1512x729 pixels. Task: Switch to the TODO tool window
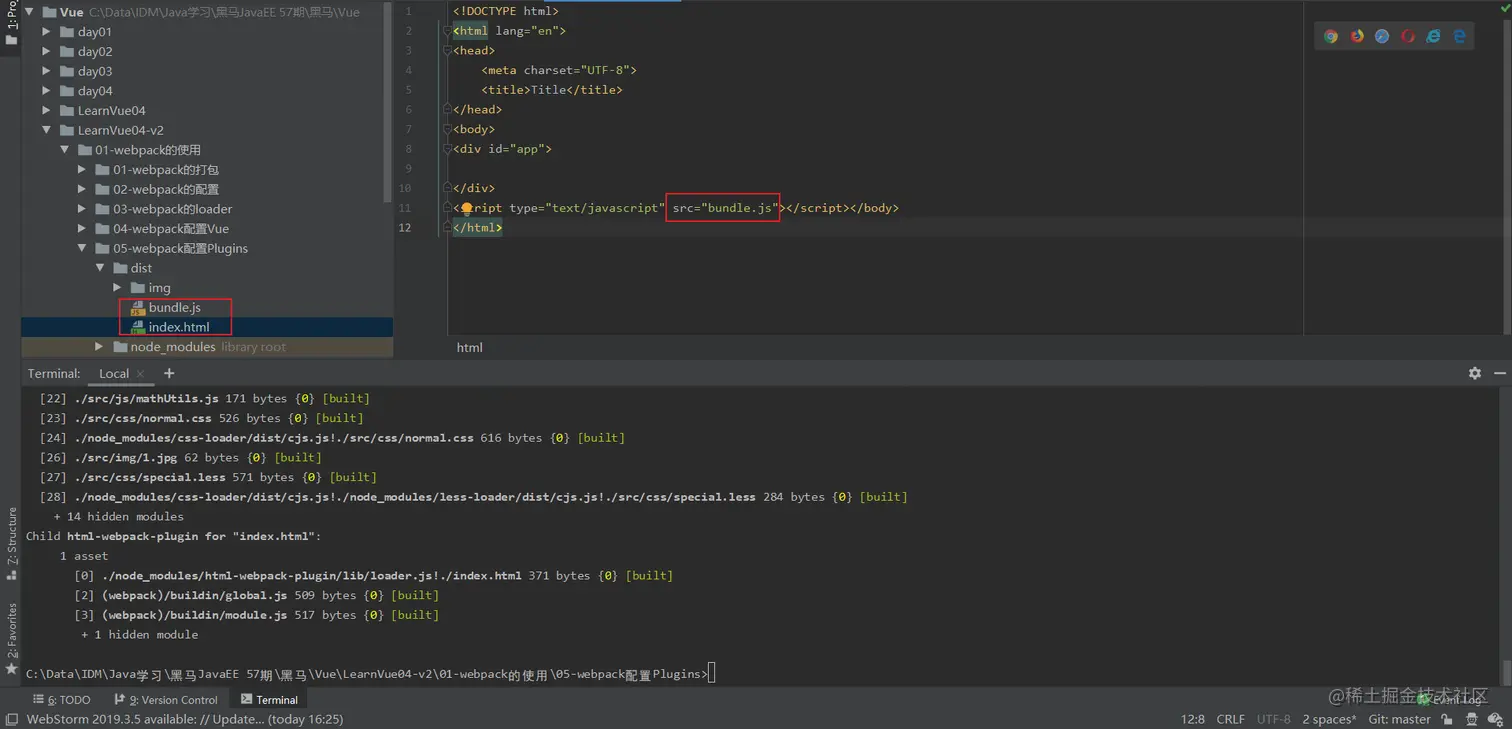coord(61,700)
